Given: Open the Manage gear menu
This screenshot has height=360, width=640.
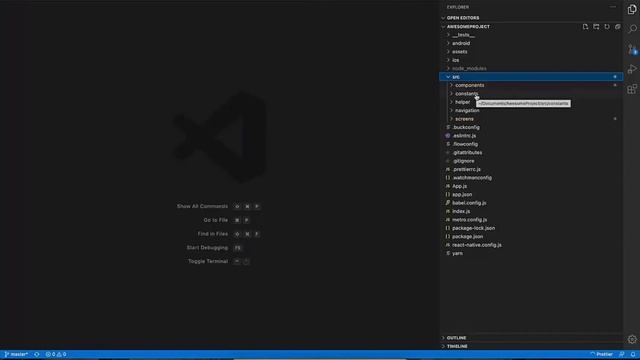Looking at the screenshot, I should point(632,339).
